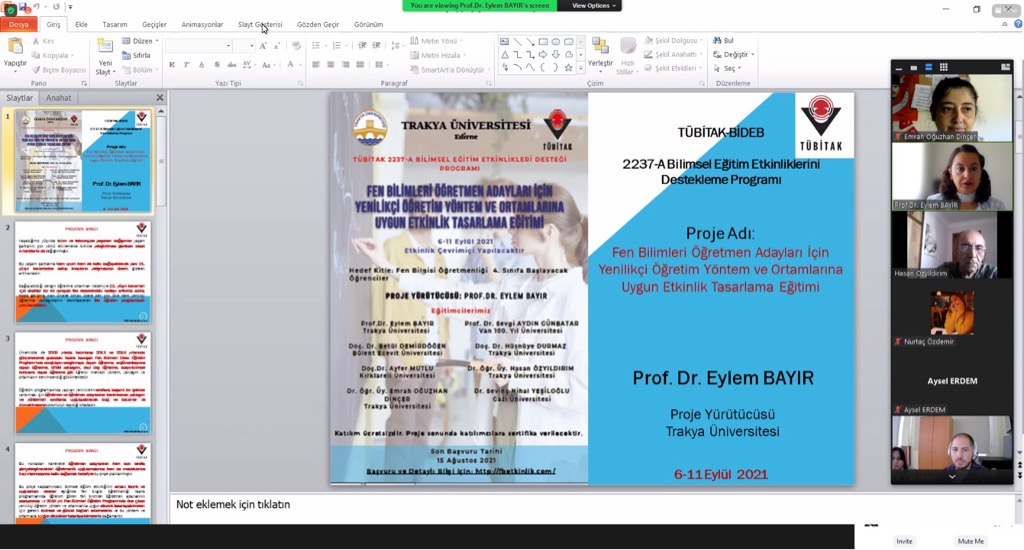Pick the triangle shape in shapes gallery

tap(505, 55)
